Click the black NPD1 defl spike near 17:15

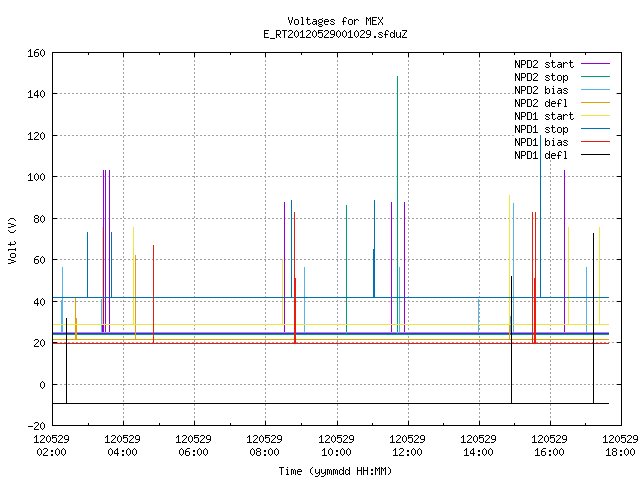(x=593, y=318)
